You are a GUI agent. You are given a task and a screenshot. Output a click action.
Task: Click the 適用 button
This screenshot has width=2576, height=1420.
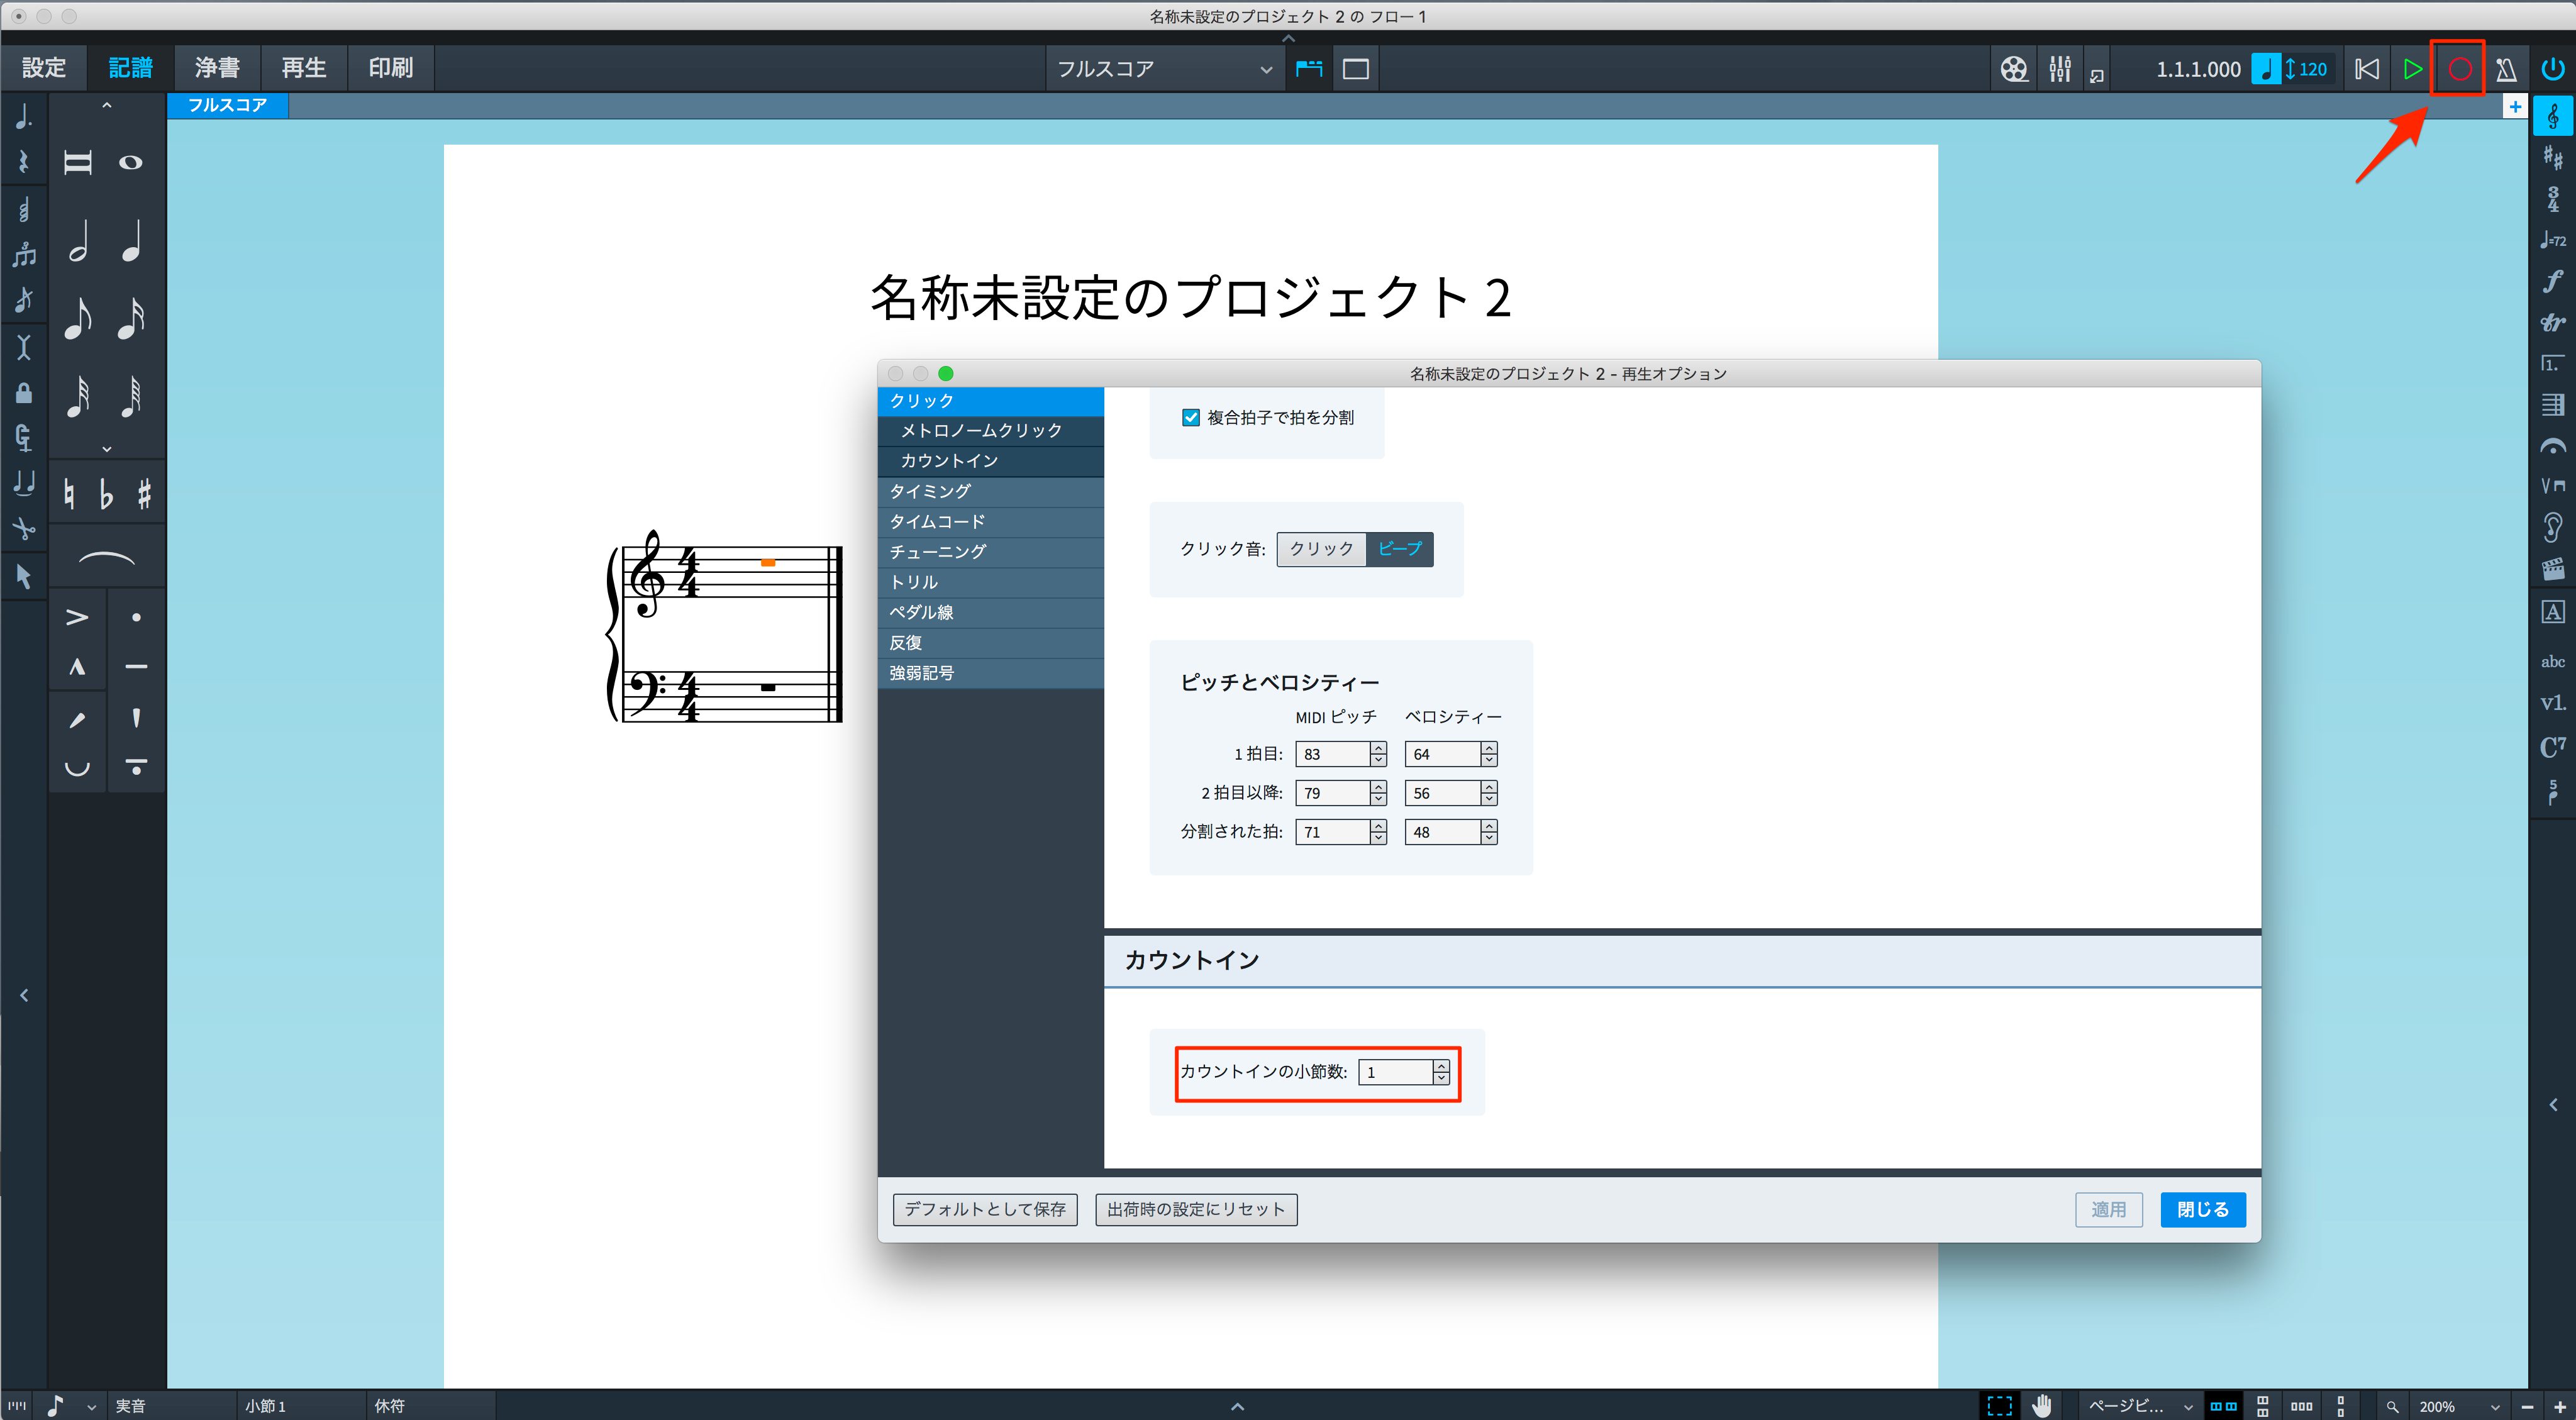2109,1209
